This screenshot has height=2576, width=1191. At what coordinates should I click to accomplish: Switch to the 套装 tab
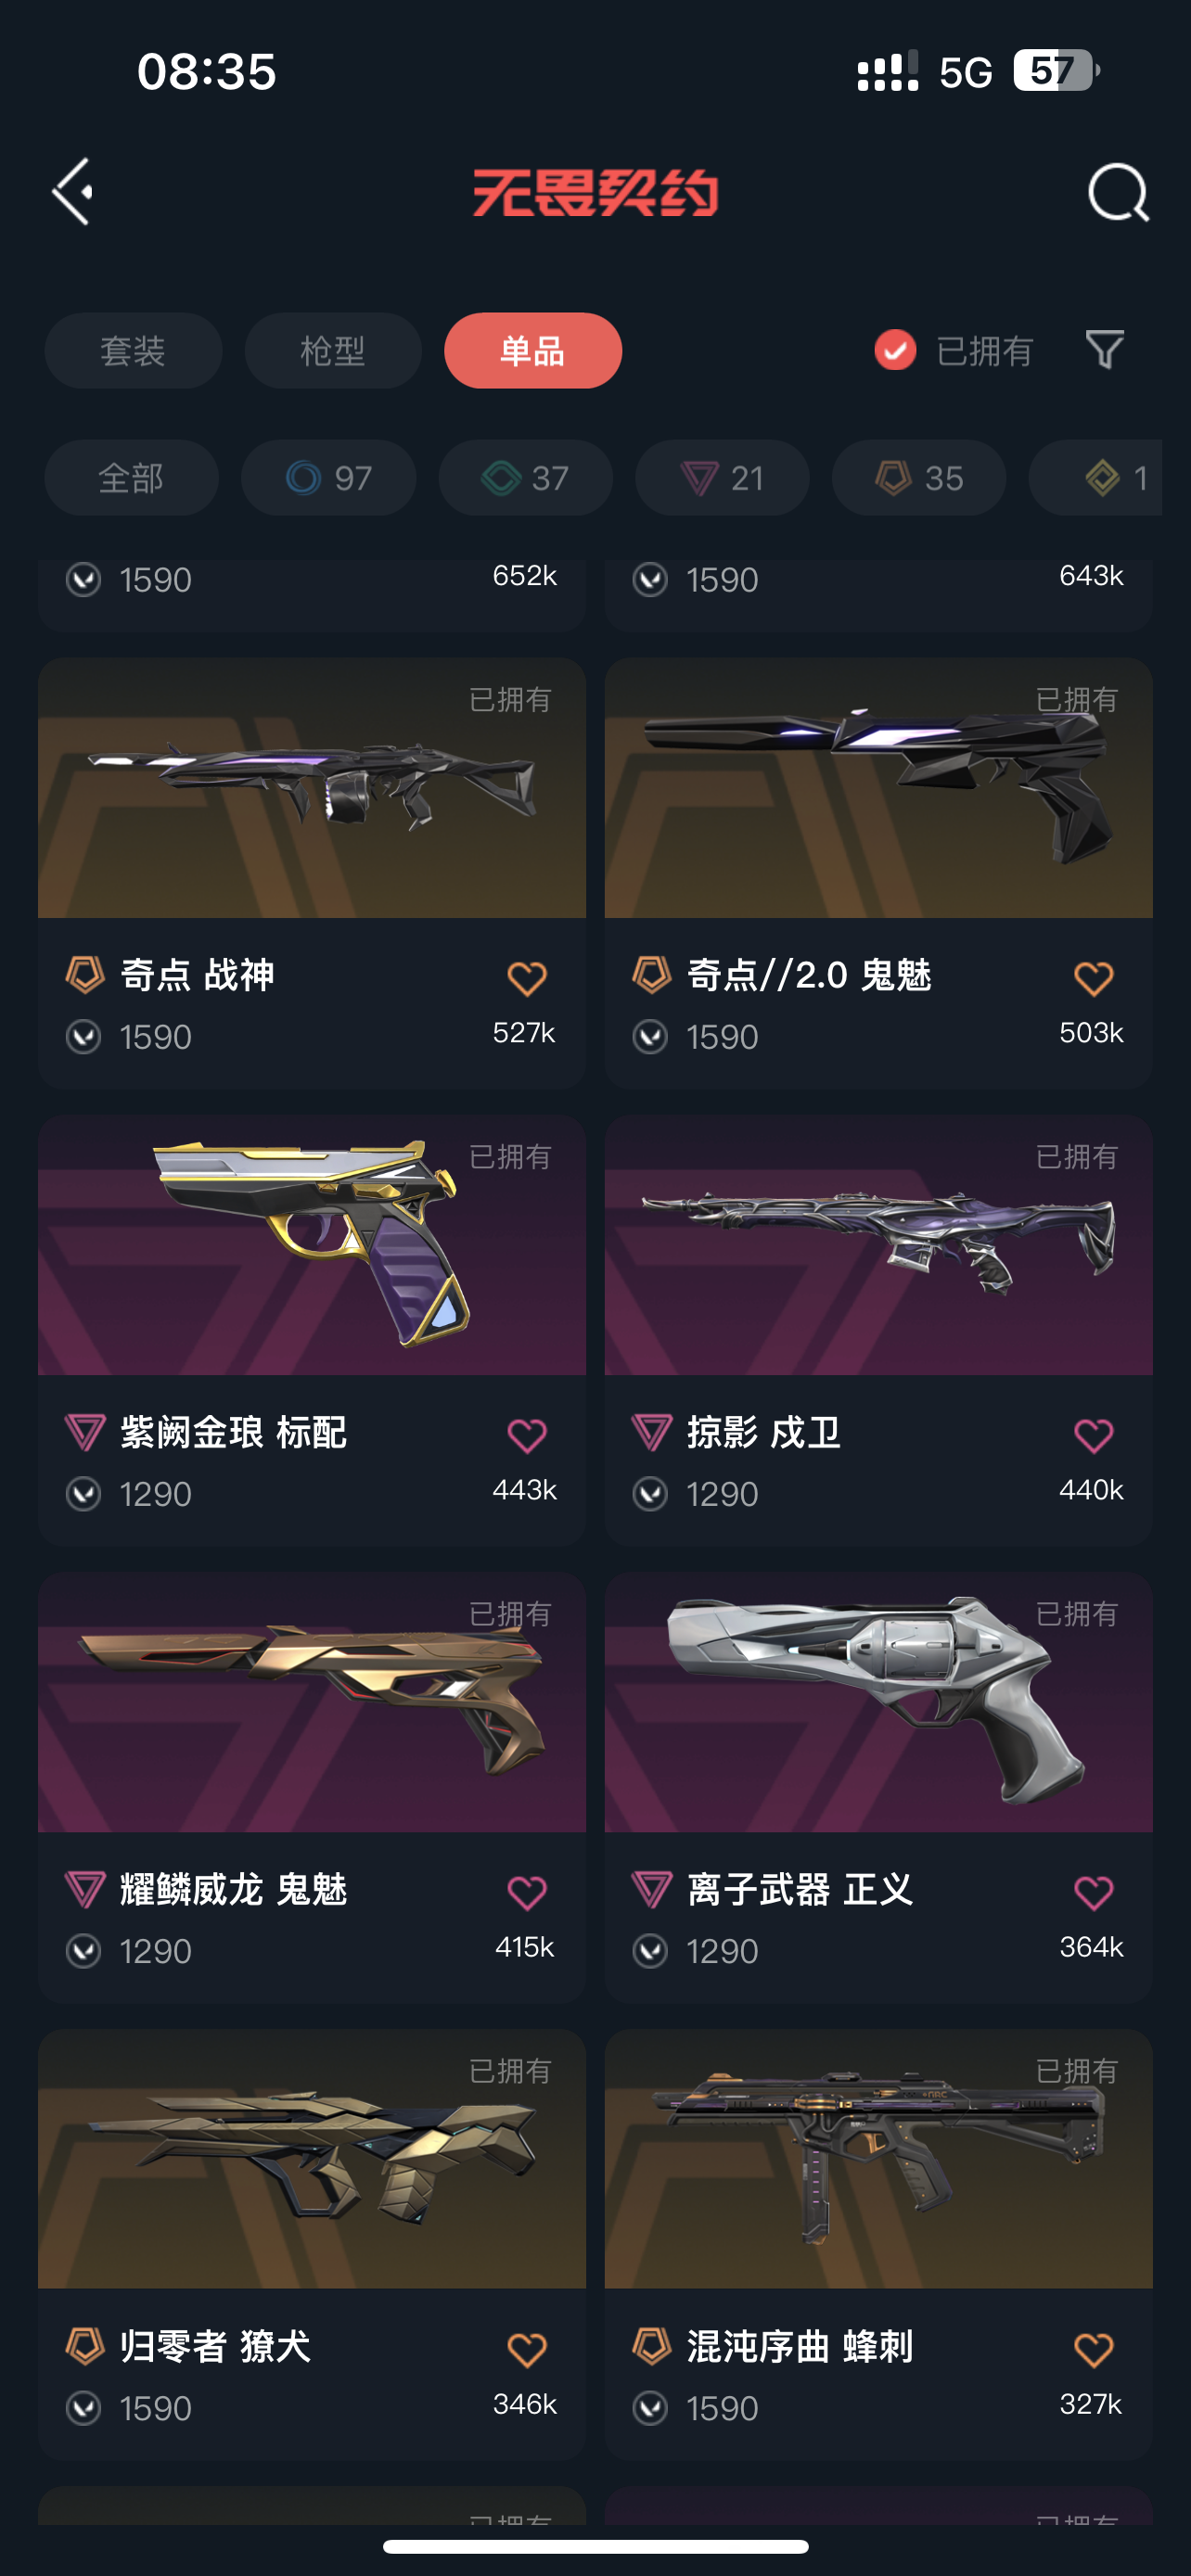pos(133,351)
